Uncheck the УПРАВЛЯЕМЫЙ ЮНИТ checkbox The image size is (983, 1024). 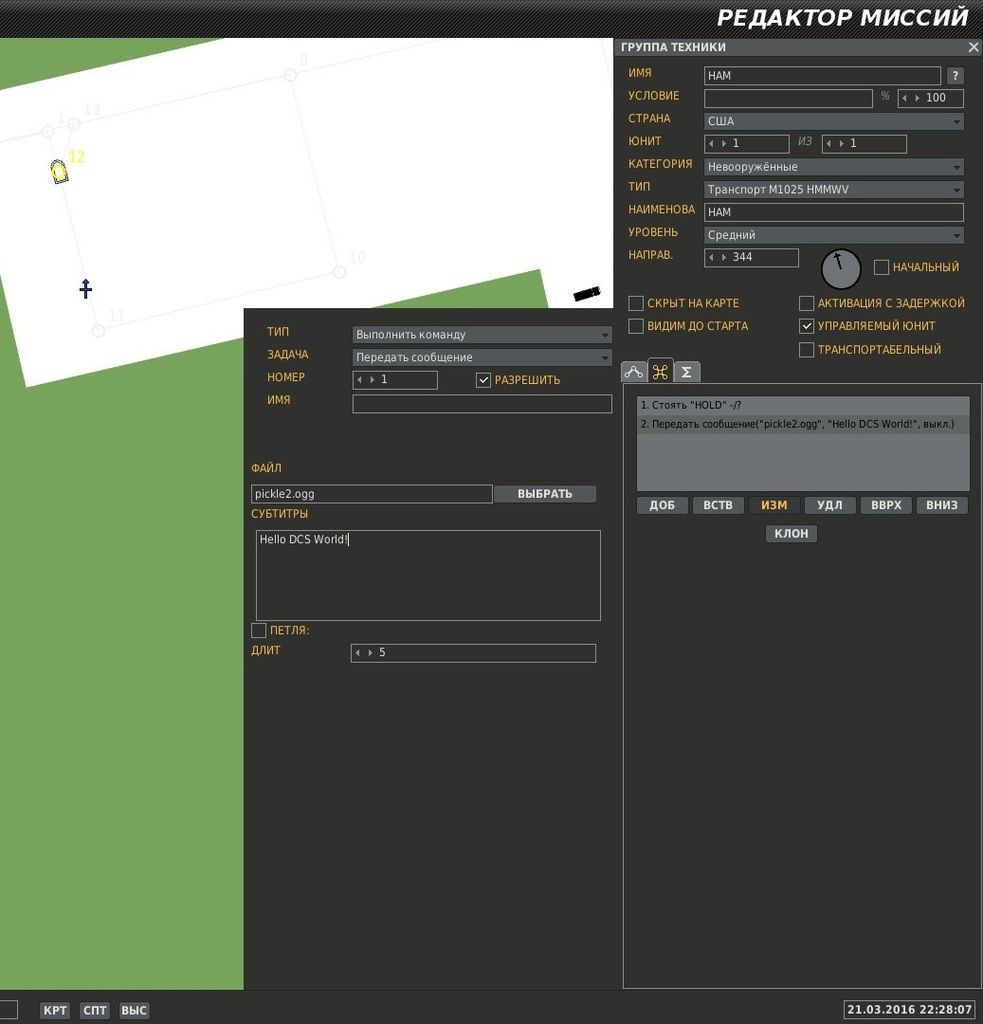[x=807, y=326]
